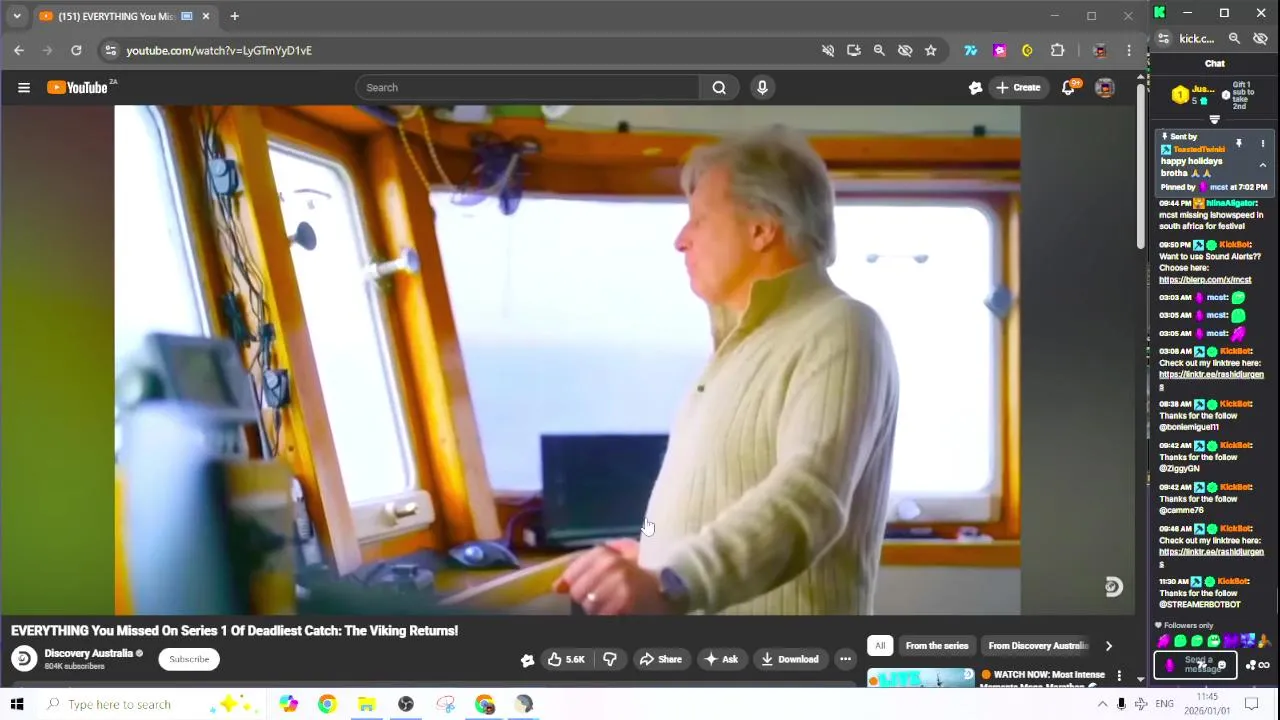Open more actions ellipsis under the video
Image resolution: width=1280 pixels, height=720 pixels.
(845, 659)
